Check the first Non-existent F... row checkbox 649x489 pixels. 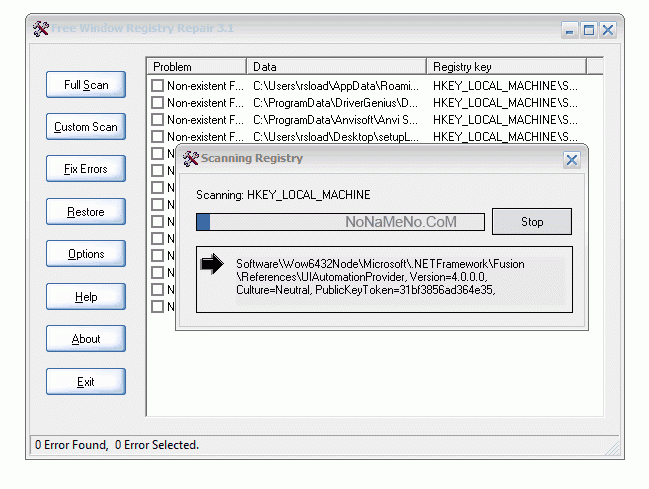click(x=157, y=86)
